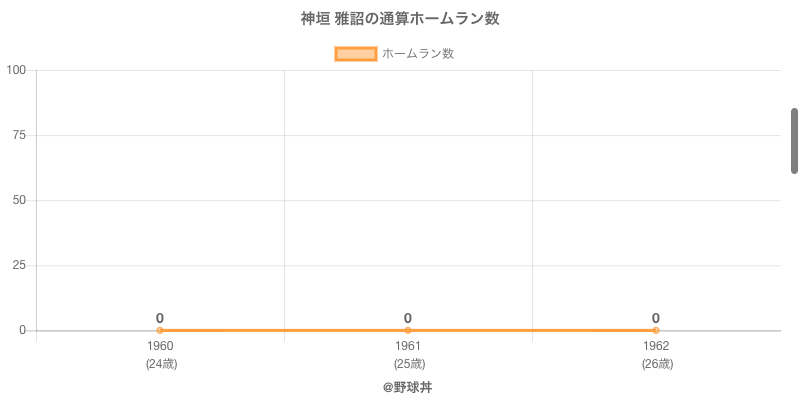Click the (25歳) age label
Image resolution: width=800 pixels, height=400 pixels.
coord(408,364)
